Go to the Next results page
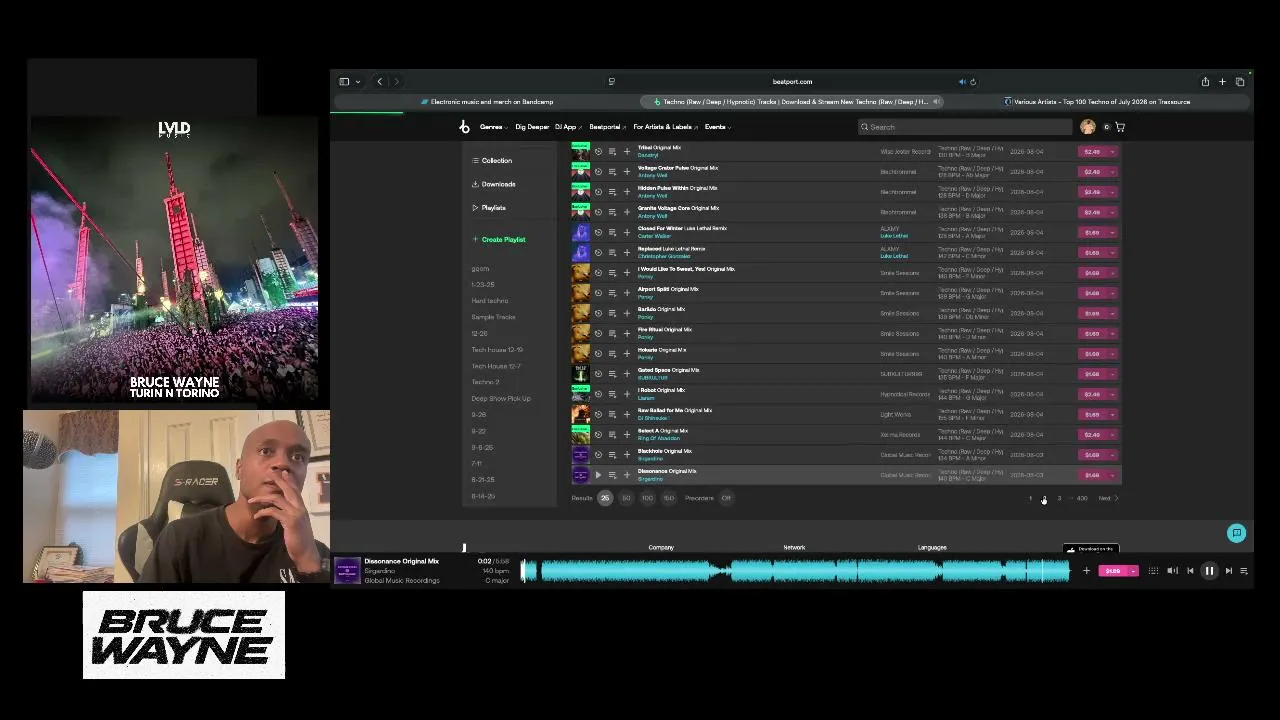Viewport: 1280px width, 720px height. (x=1107, y=498)
